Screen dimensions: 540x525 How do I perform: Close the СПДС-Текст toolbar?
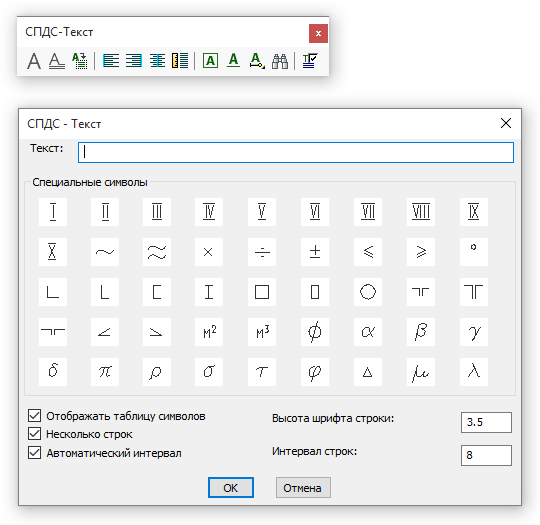coord(318,33)
